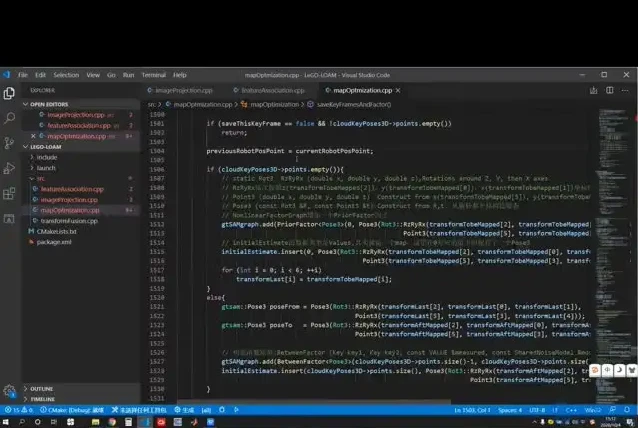The width and height of the screenshot is (638, 428).
Task: Open the Terminal menu
Action: pyautogui.click(x=153, y=75)
